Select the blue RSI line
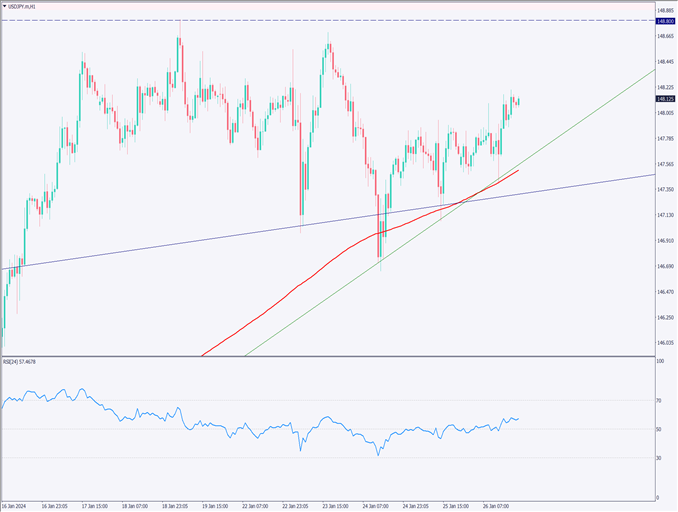 click(x=100, y=404)
